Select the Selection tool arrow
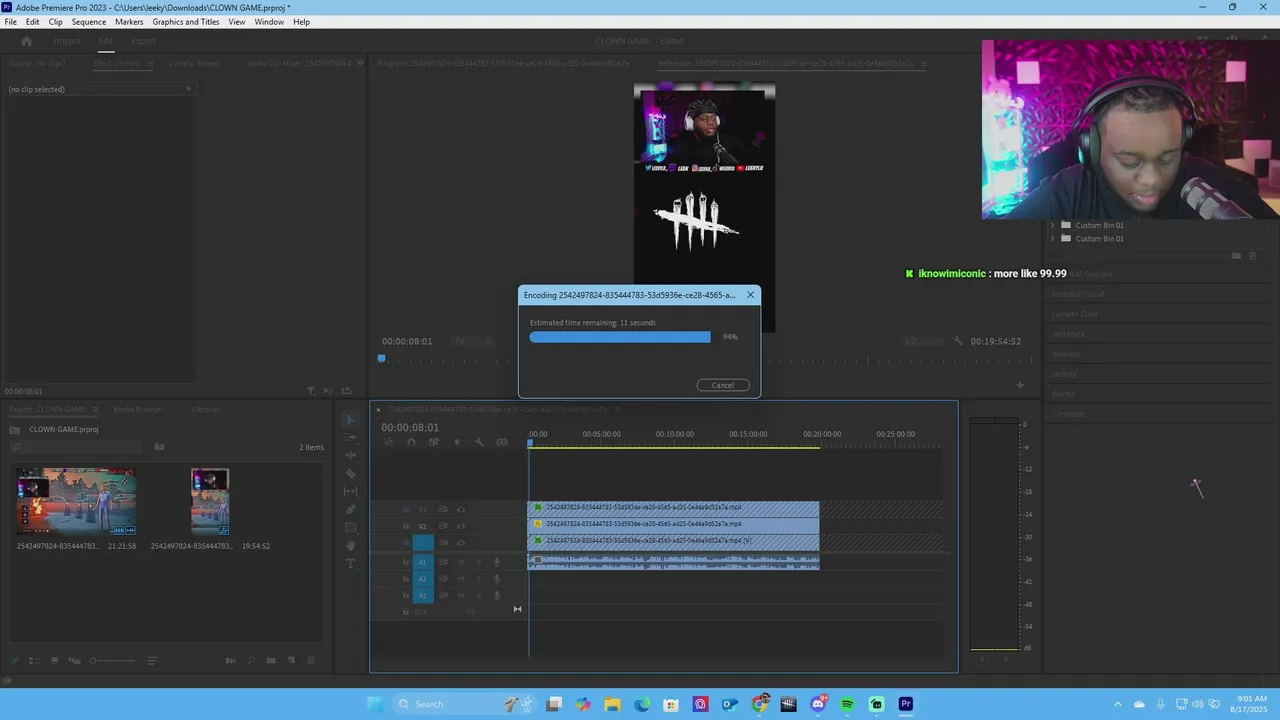 coord(350,420)
